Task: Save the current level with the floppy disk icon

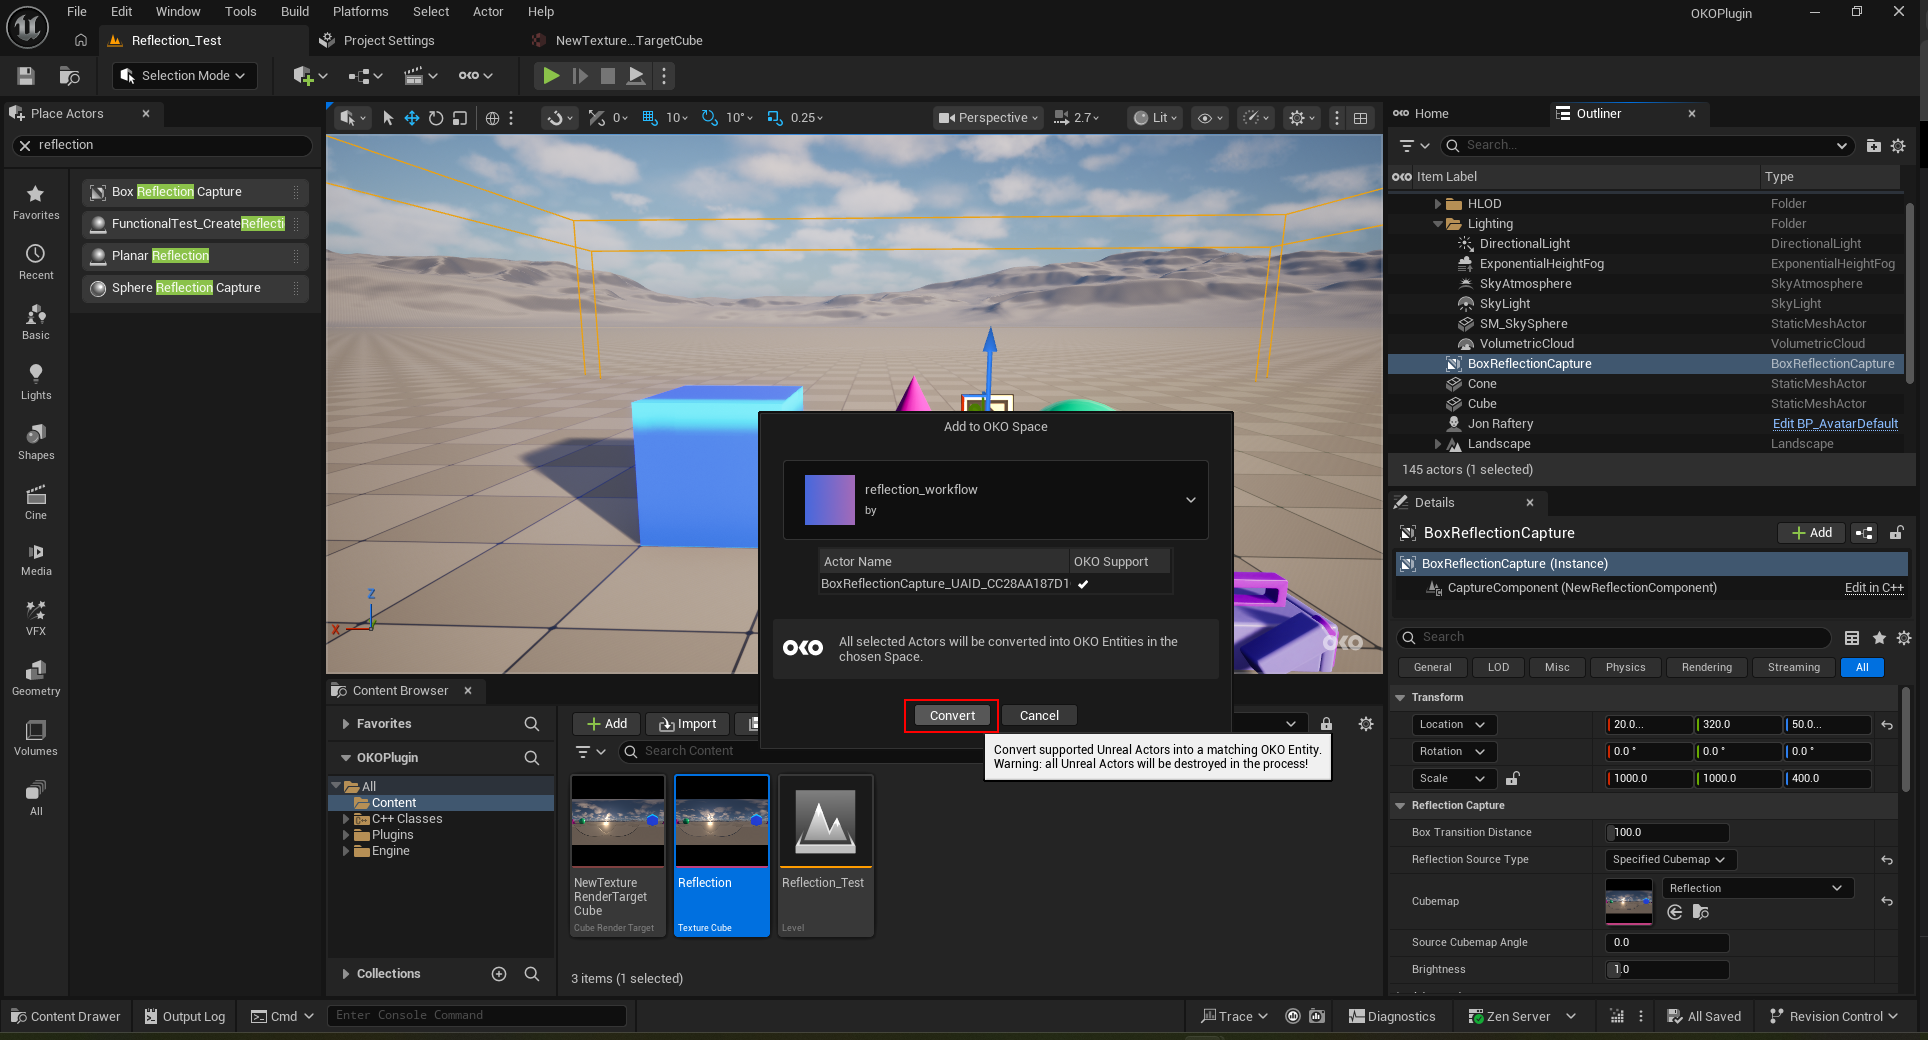Action: 26,76
